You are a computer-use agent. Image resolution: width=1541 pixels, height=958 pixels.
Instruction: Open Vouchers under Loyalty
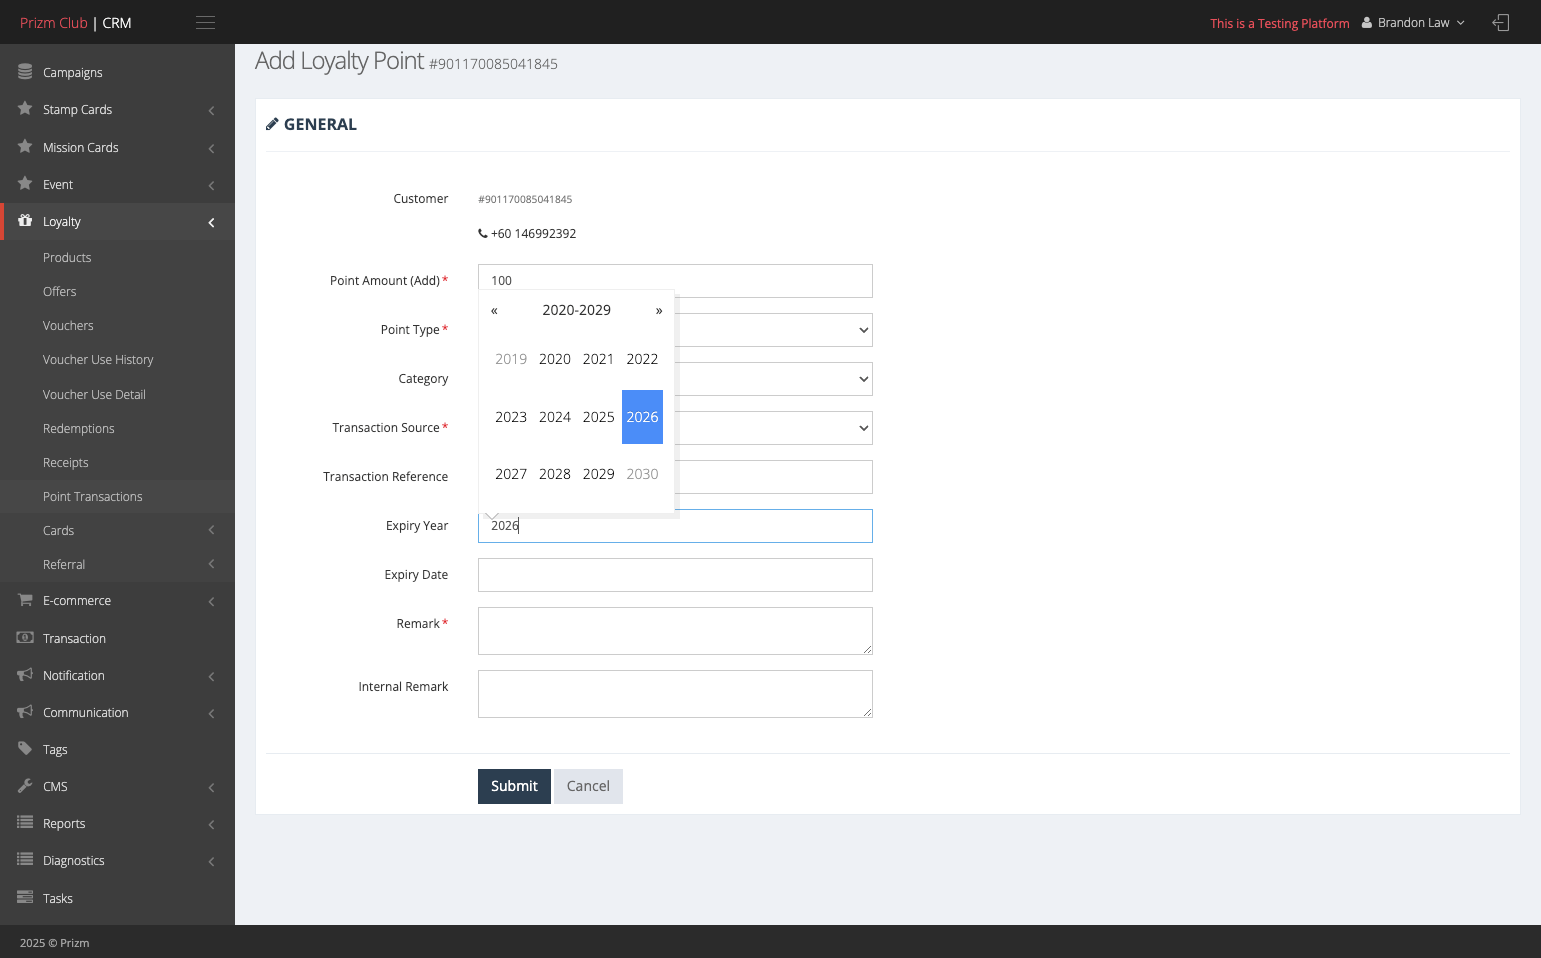coord(68,325)
